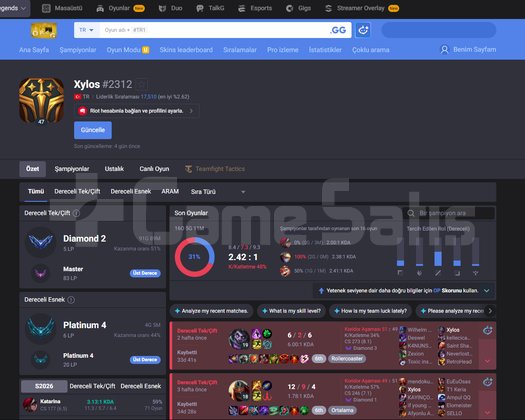This screenshot has width=525, height=420.
Task: Click the info icon next to Dereceli Tek/Çift
Action: (x=76, y=213)
